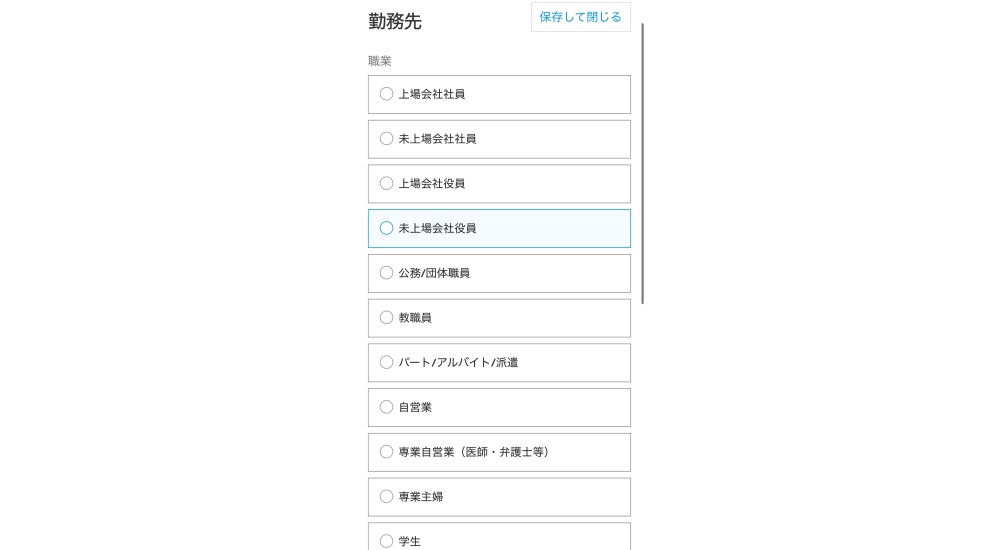This screenshot has width=1000, height=550.
Task: Select the 上場会社社員 radio button
Action: 386,94
